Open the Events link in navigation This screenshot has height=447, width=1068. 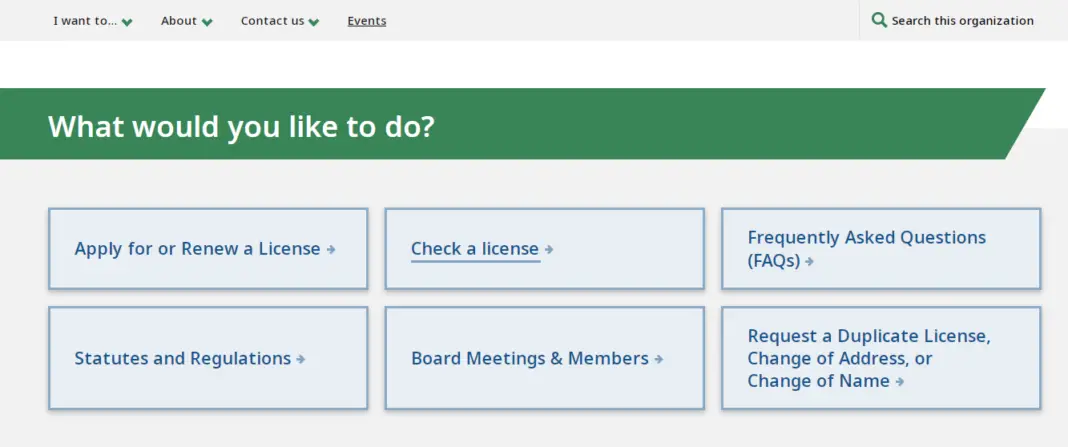[367, 21]
